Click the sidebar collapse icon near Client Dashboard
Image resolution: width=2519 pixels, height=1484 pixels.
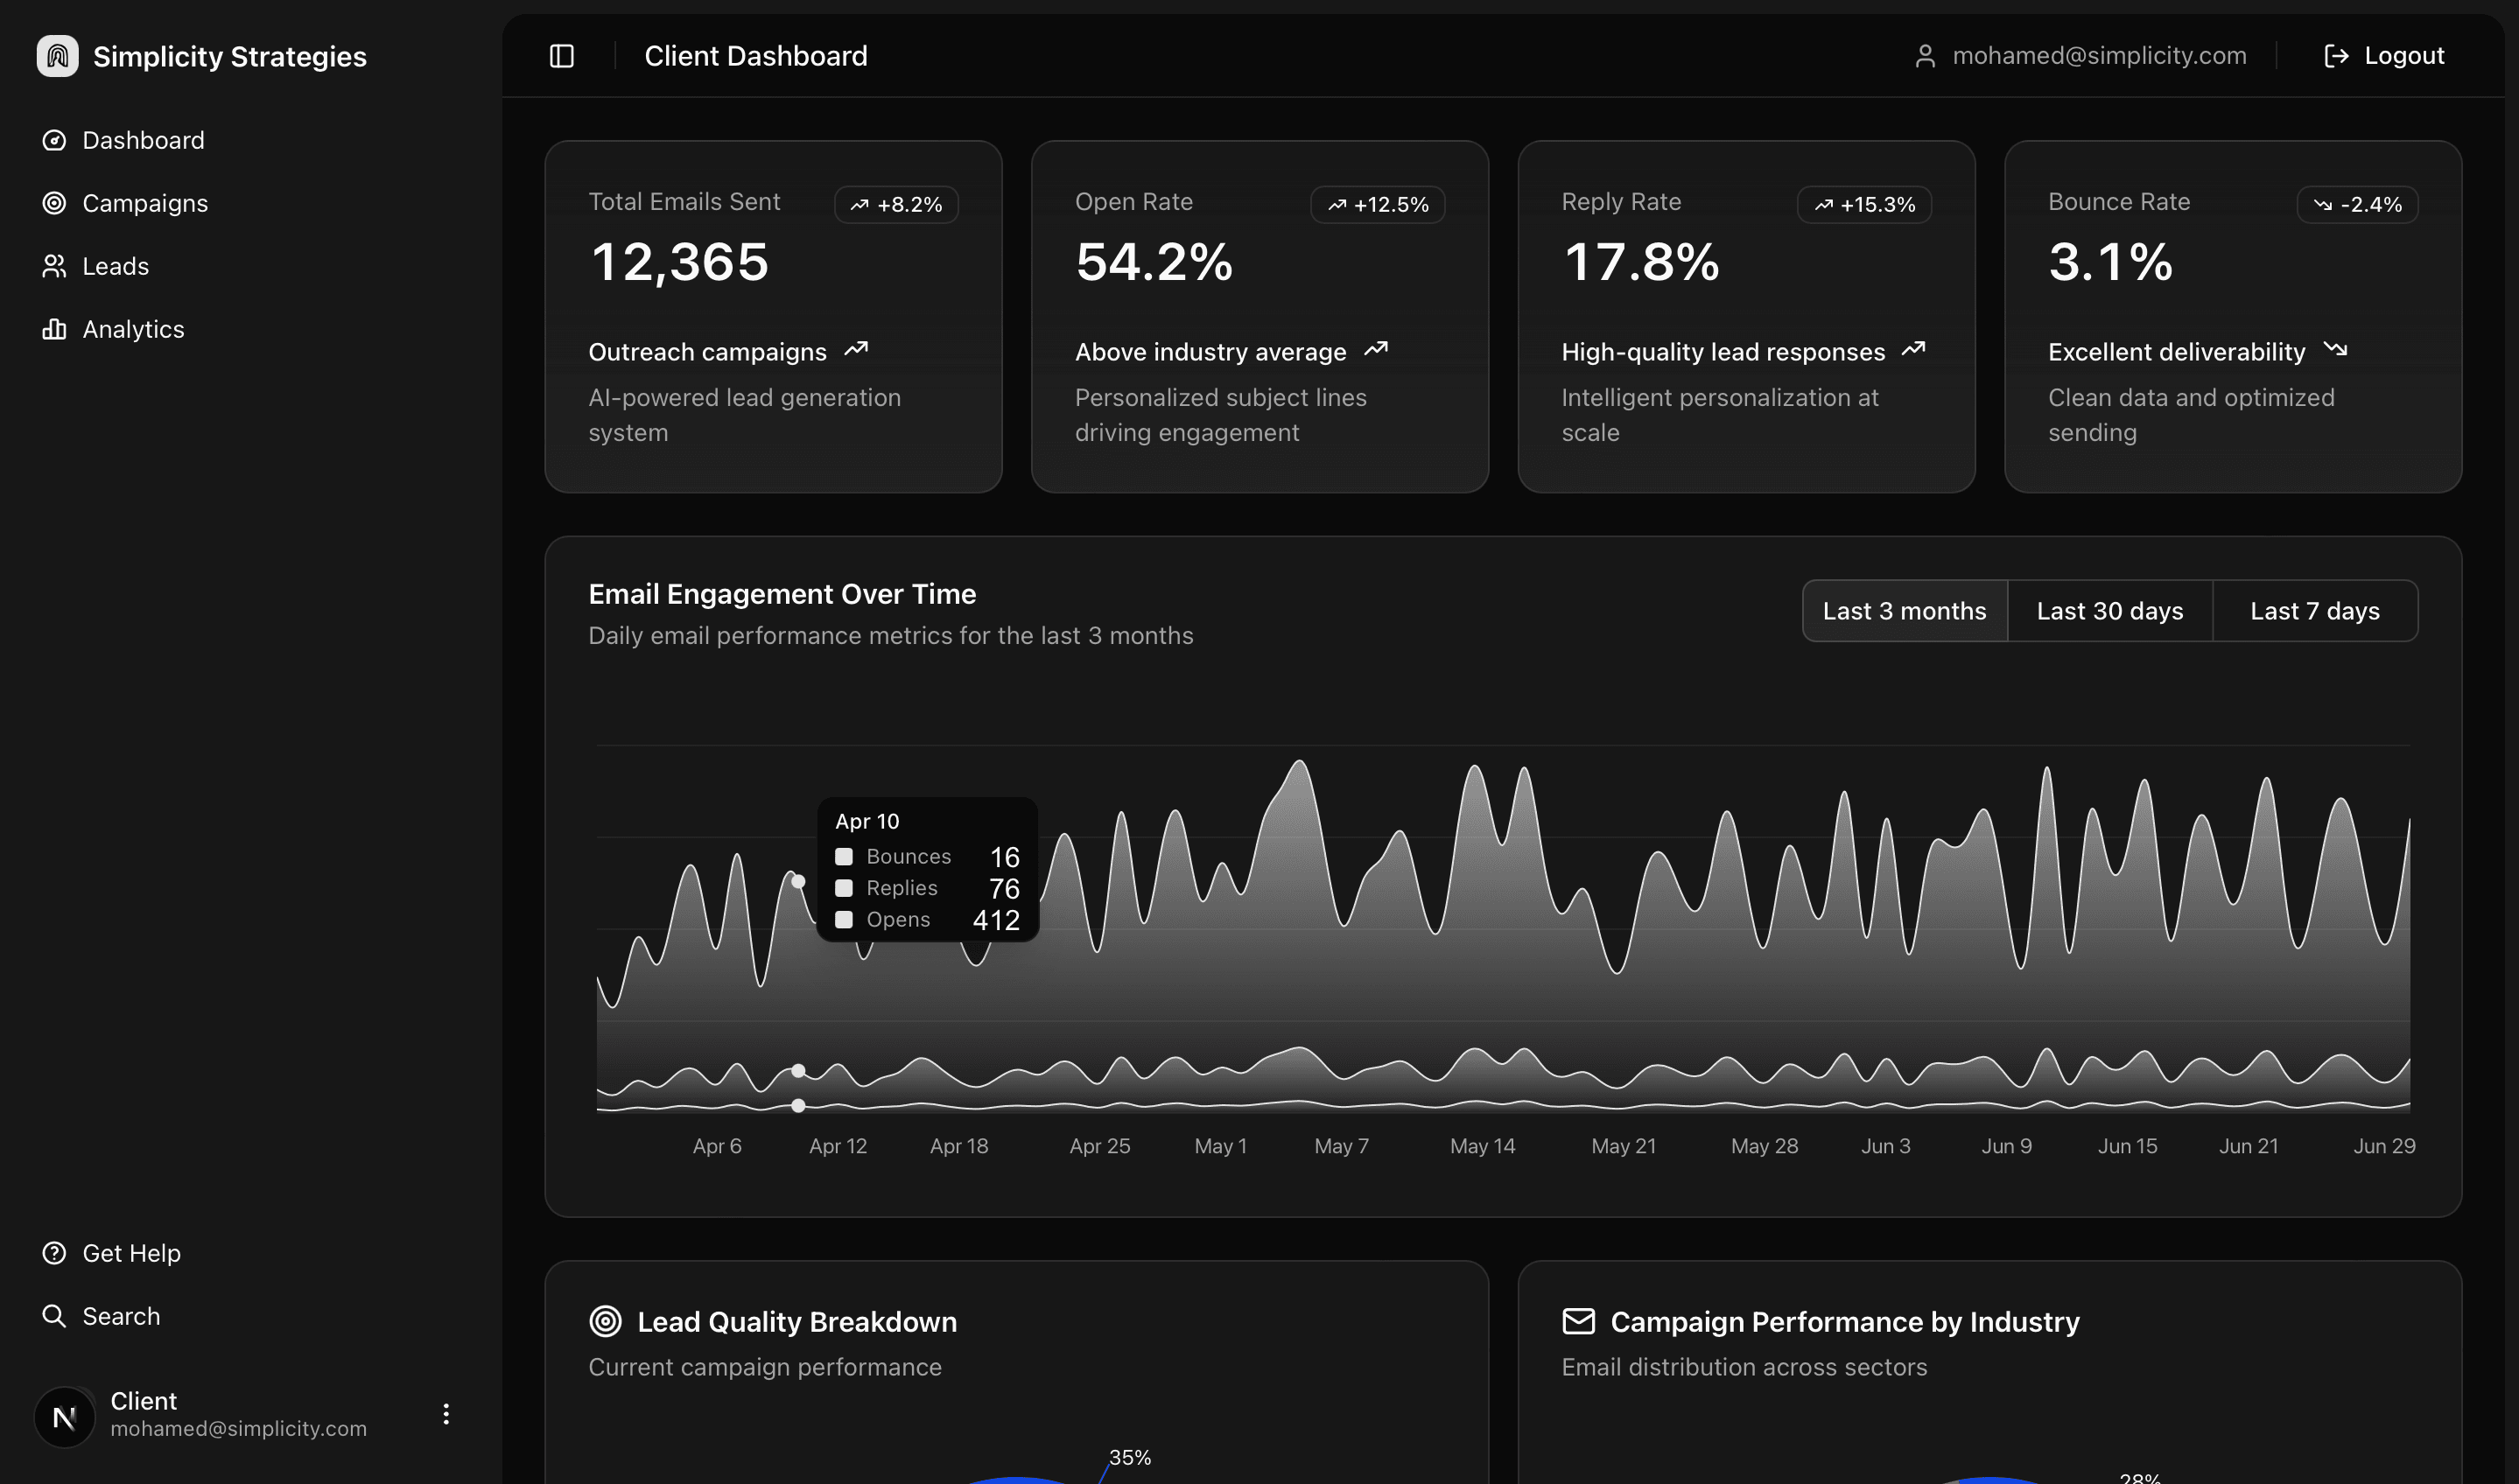(x=560, y=55)
